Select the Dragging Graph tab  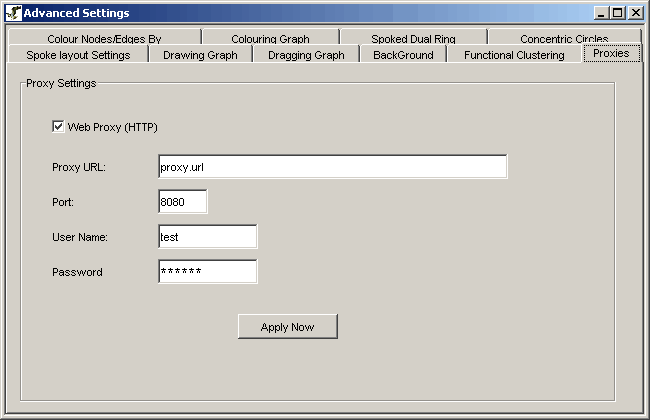tap(305, 55)
